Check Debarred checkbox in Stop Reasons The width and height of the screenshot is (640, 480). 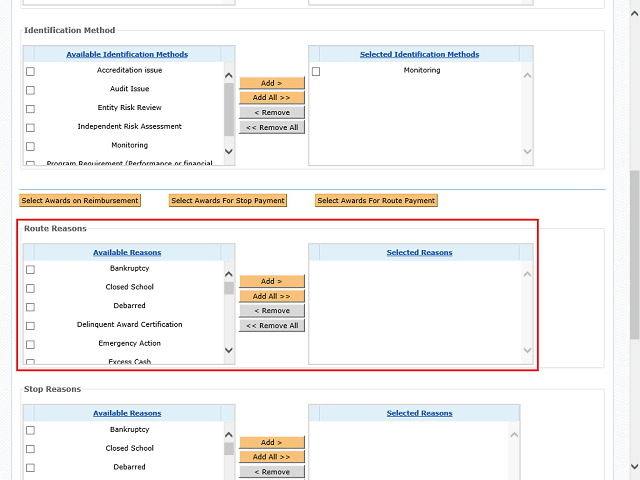tap(30, 468)
